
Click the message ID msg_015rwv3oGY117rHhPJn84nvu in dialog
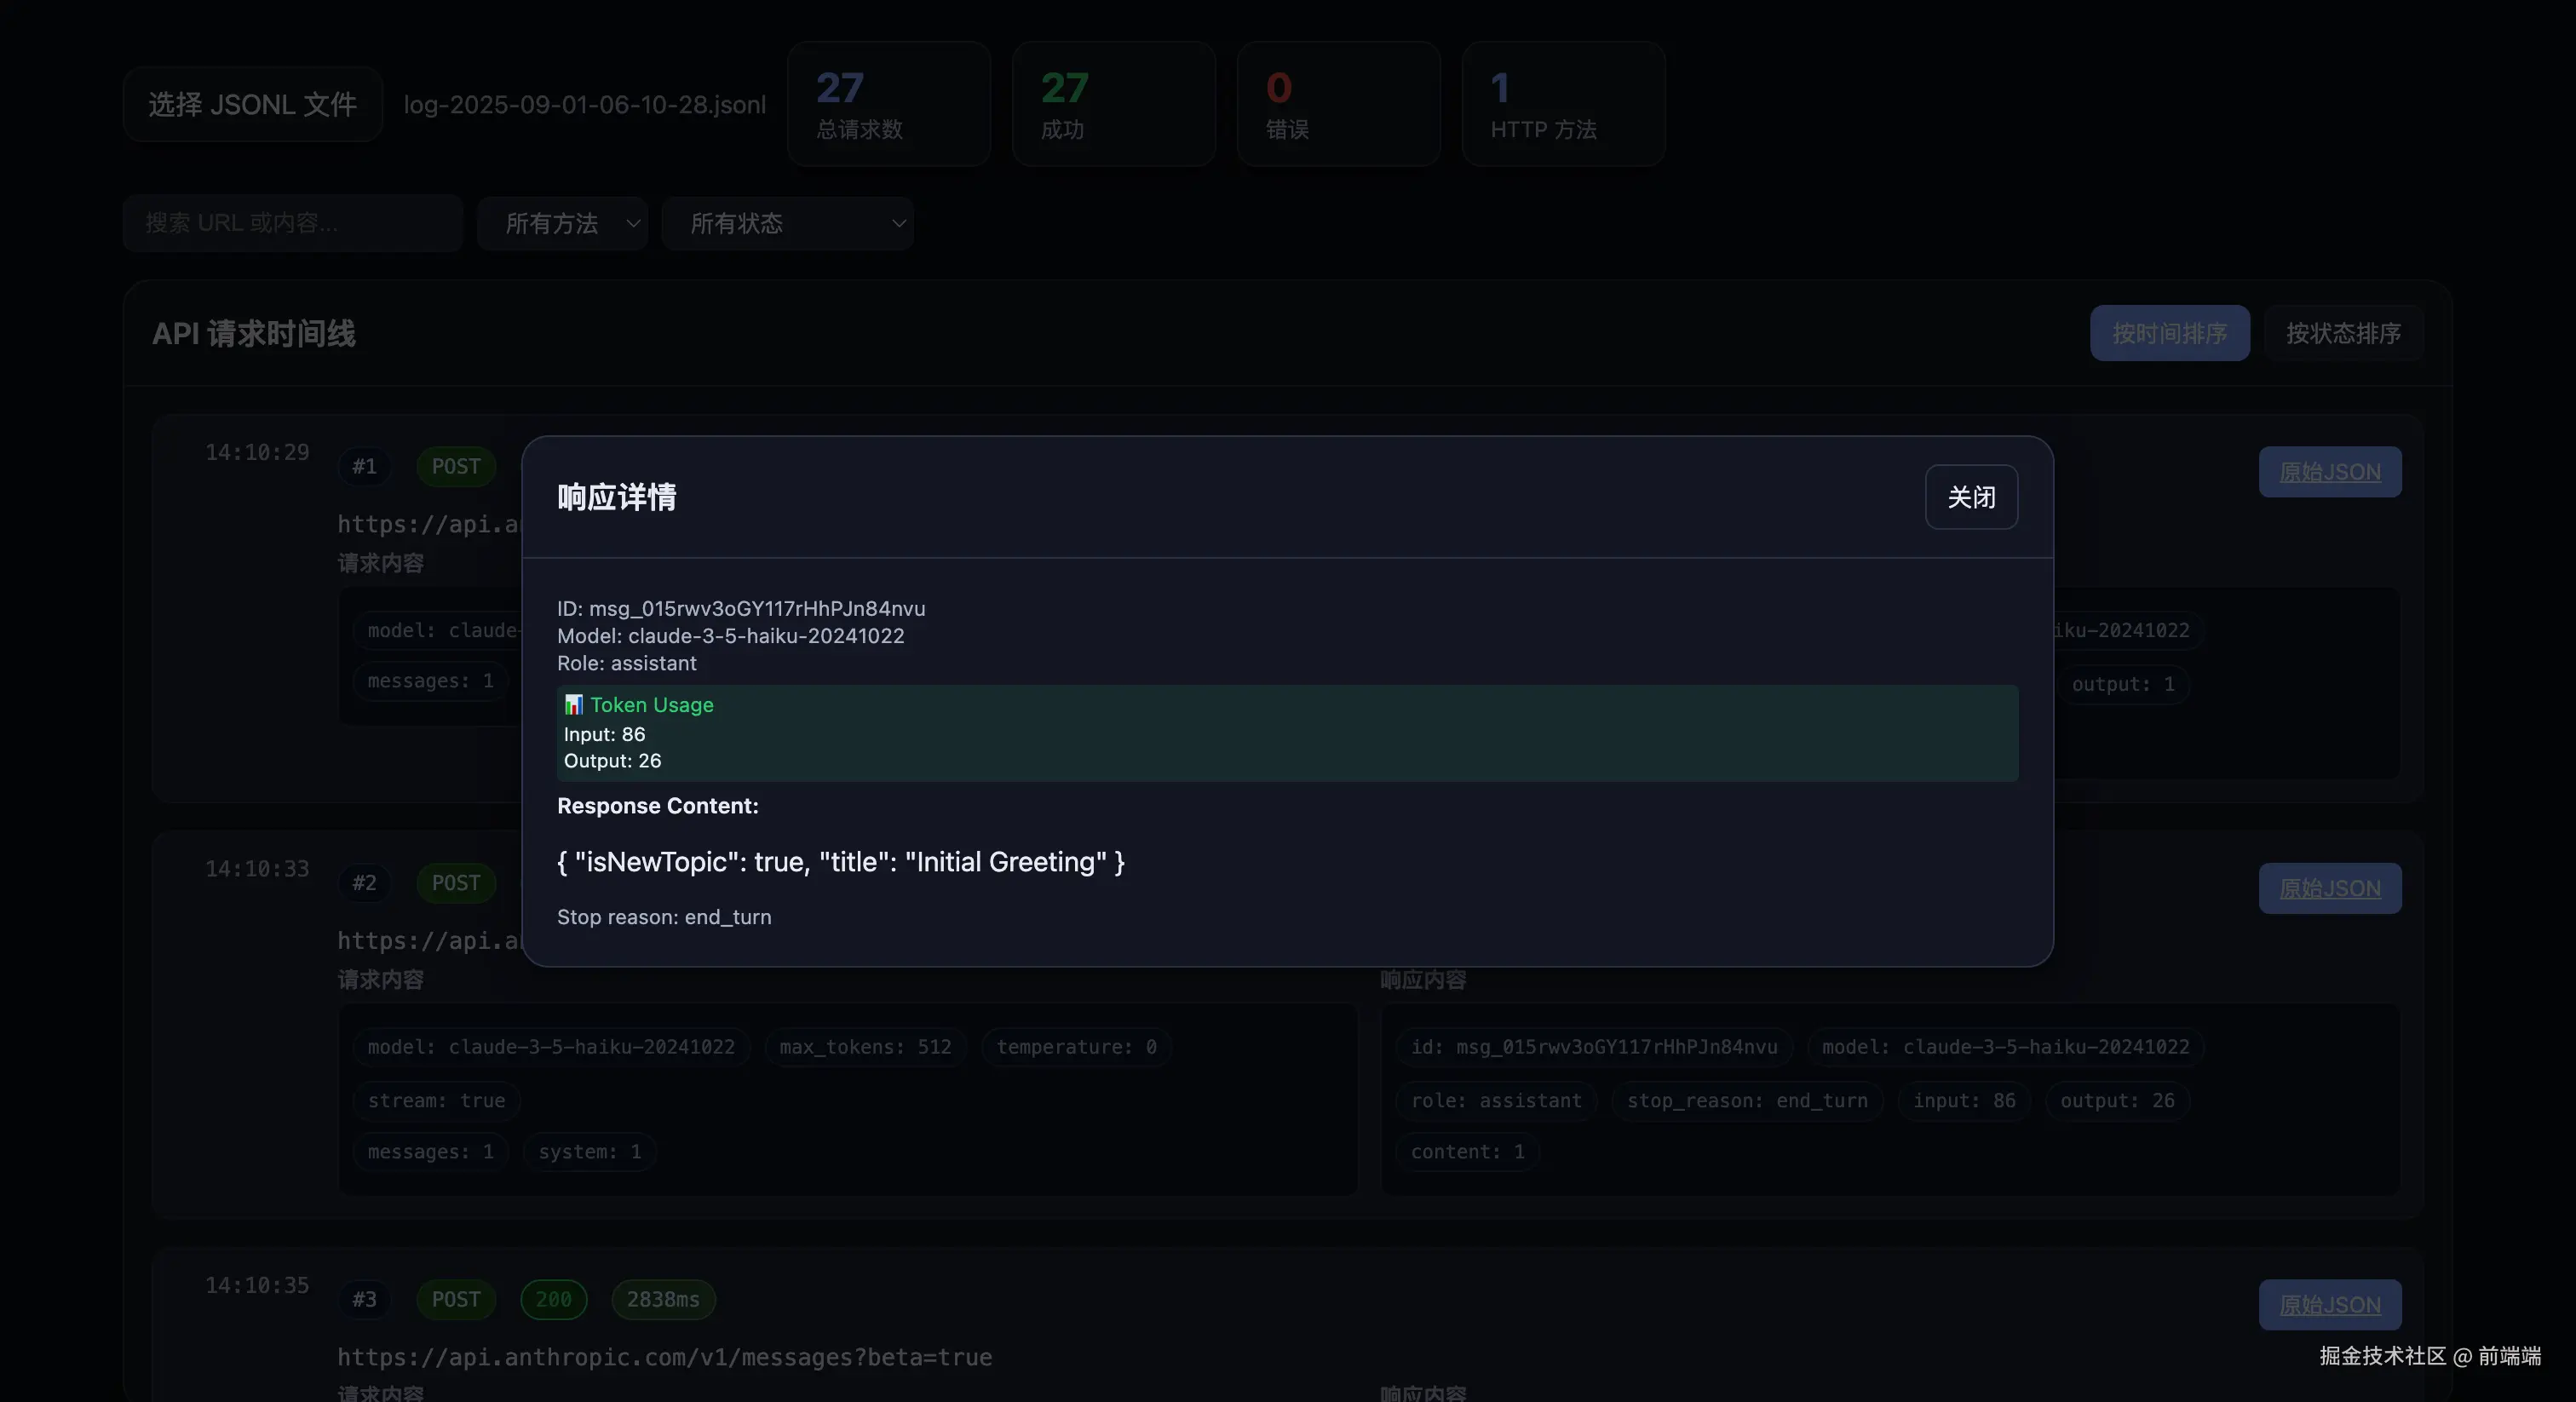click(757, 608)
